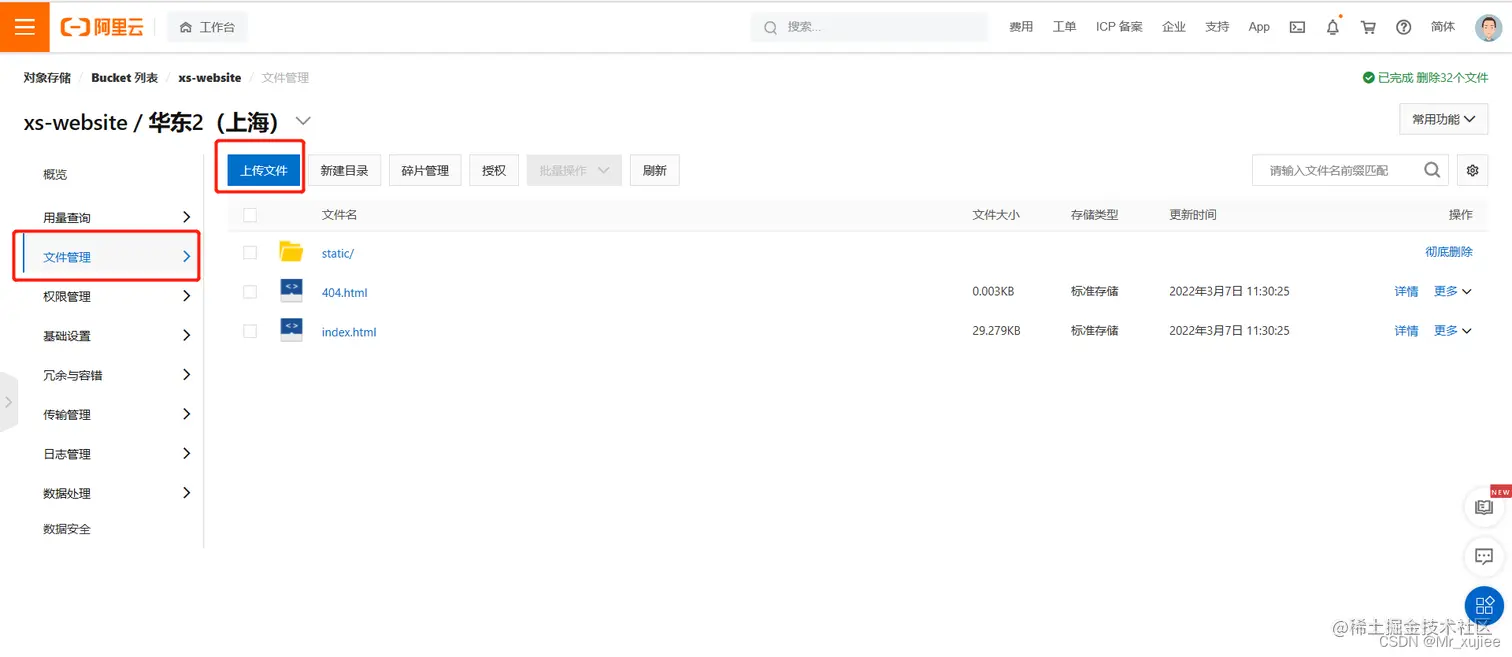
Task: Expand the bucket switcher chevron by title
Action: click(303, 121)
